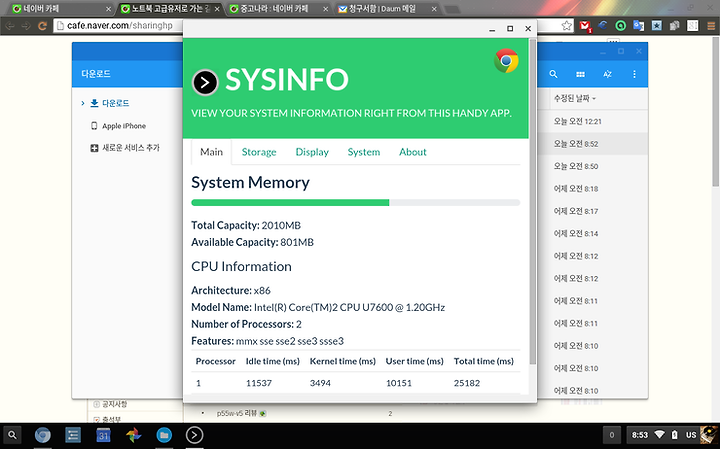Open the Files app from the shelf
The width and height of the screenshot is (720, 449).
pos(164,435)
